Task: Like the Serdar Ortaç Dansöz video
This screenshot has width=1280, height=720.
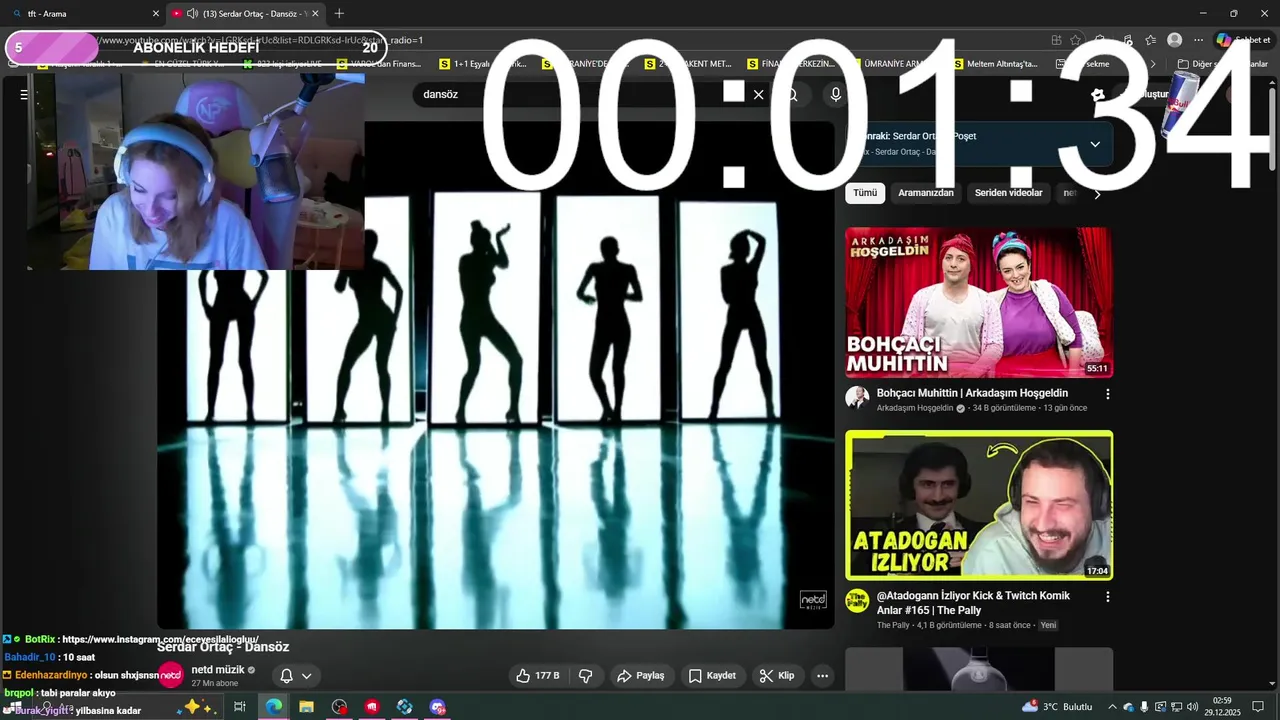Action: (538, 676)
